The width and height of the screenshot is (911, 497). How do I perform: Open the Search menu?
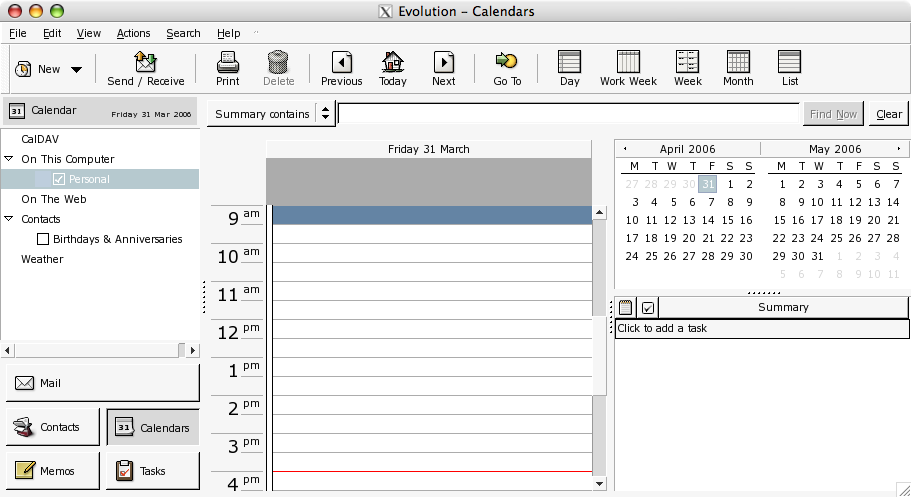pyautogui.click(x=183, y=33)
